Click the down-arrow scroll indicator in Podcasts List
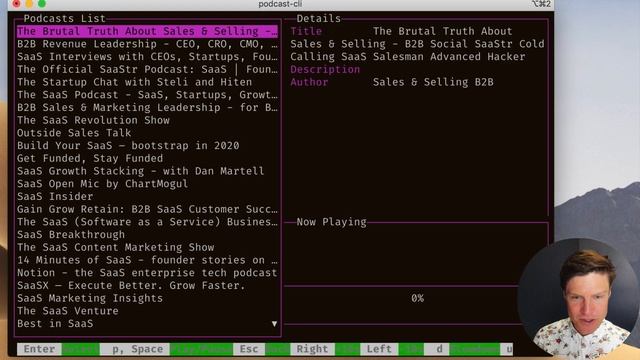 coord(274,324)
